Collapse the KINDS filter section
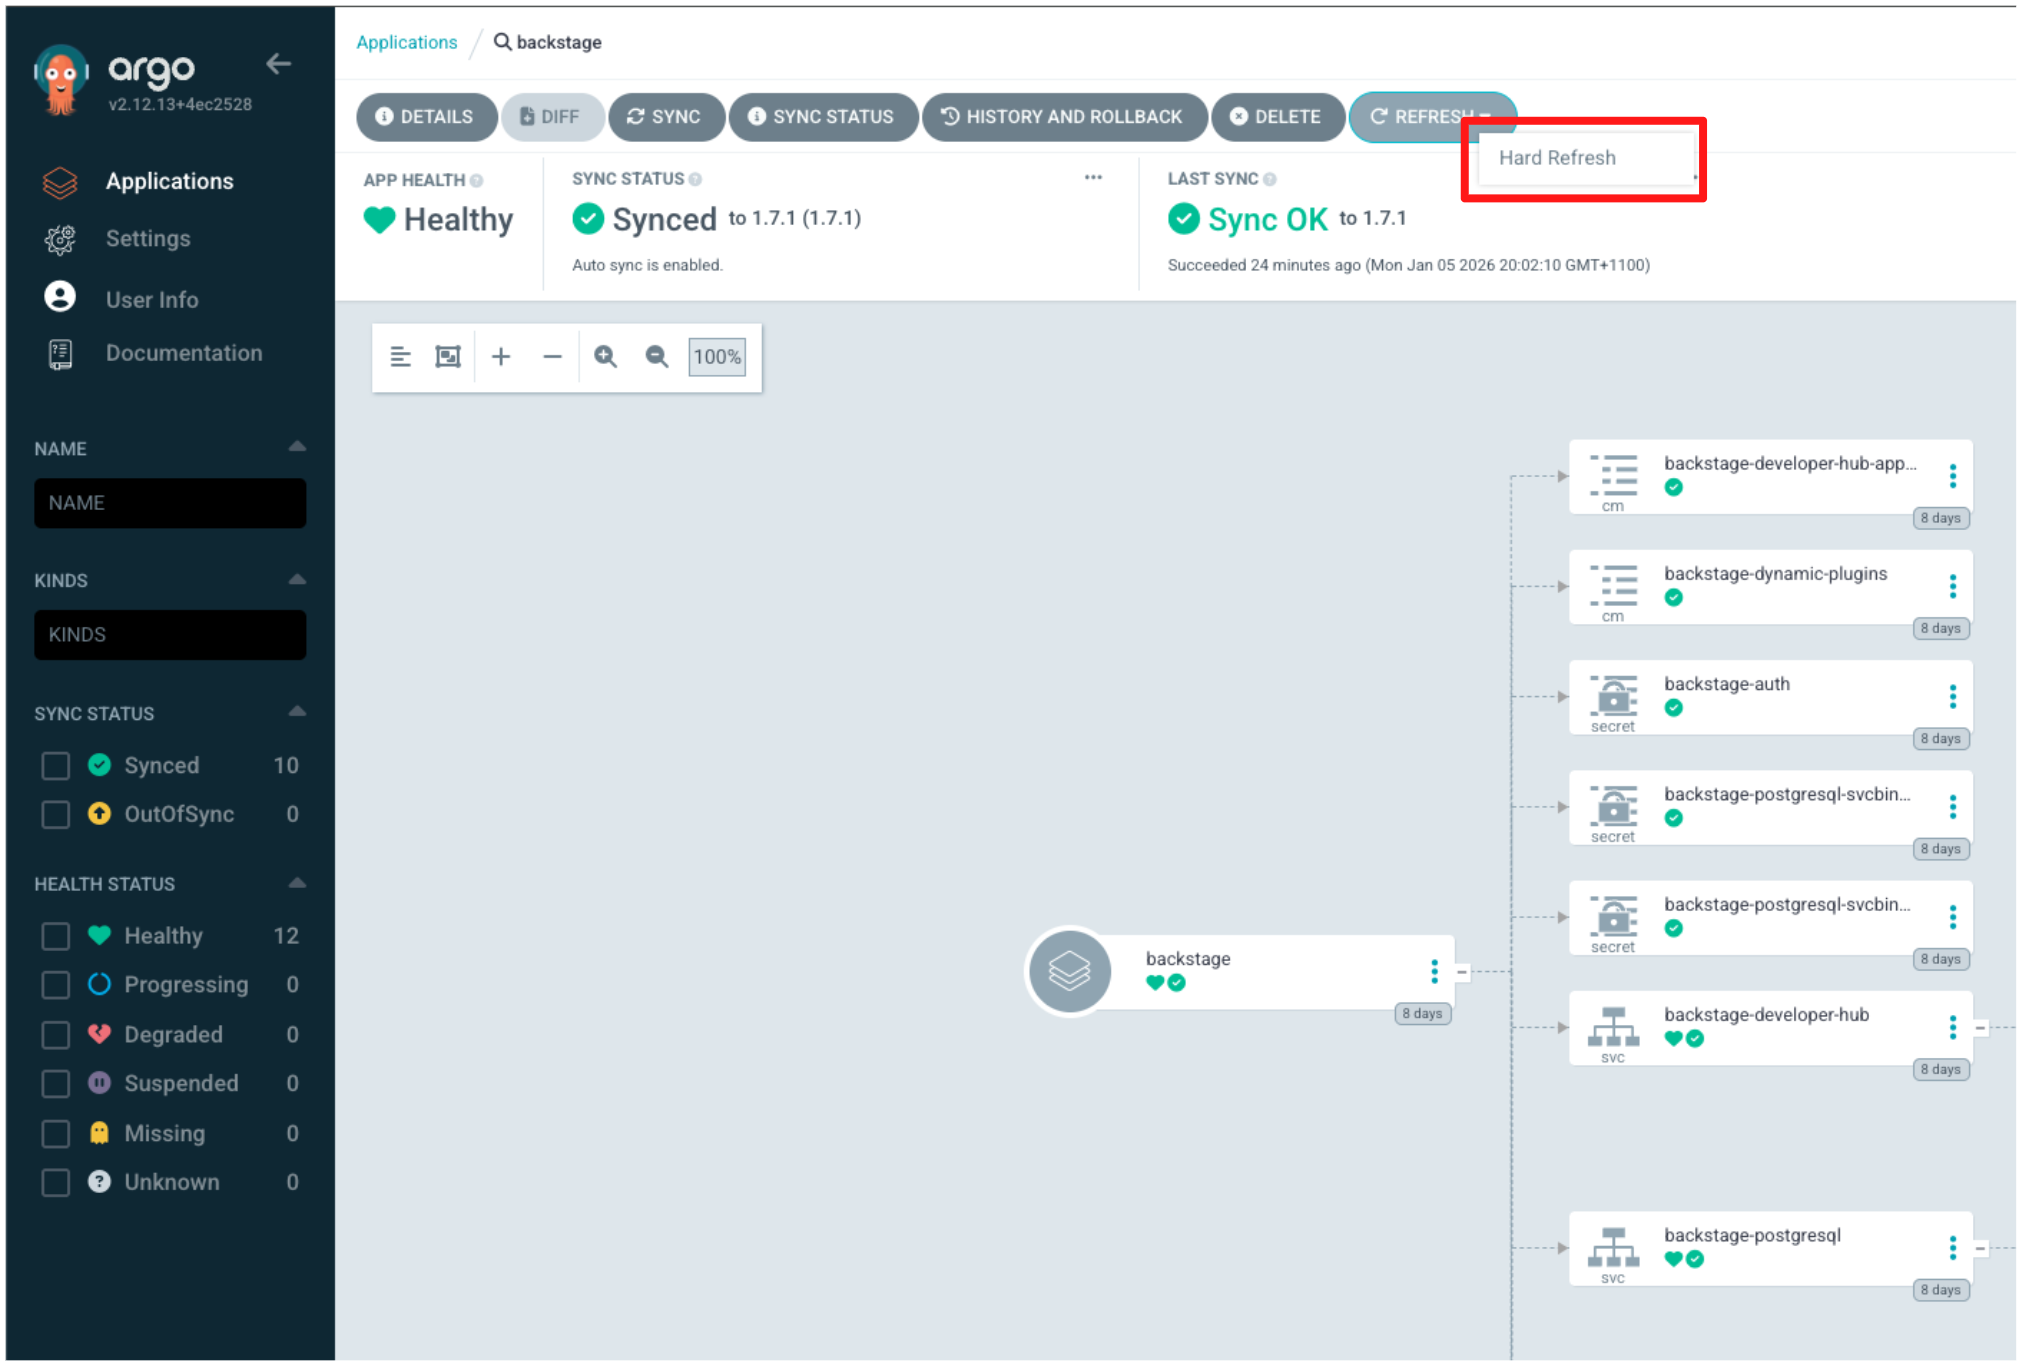The width and height of the screenshot is (2024, 1369). click(x=297, y=580)
